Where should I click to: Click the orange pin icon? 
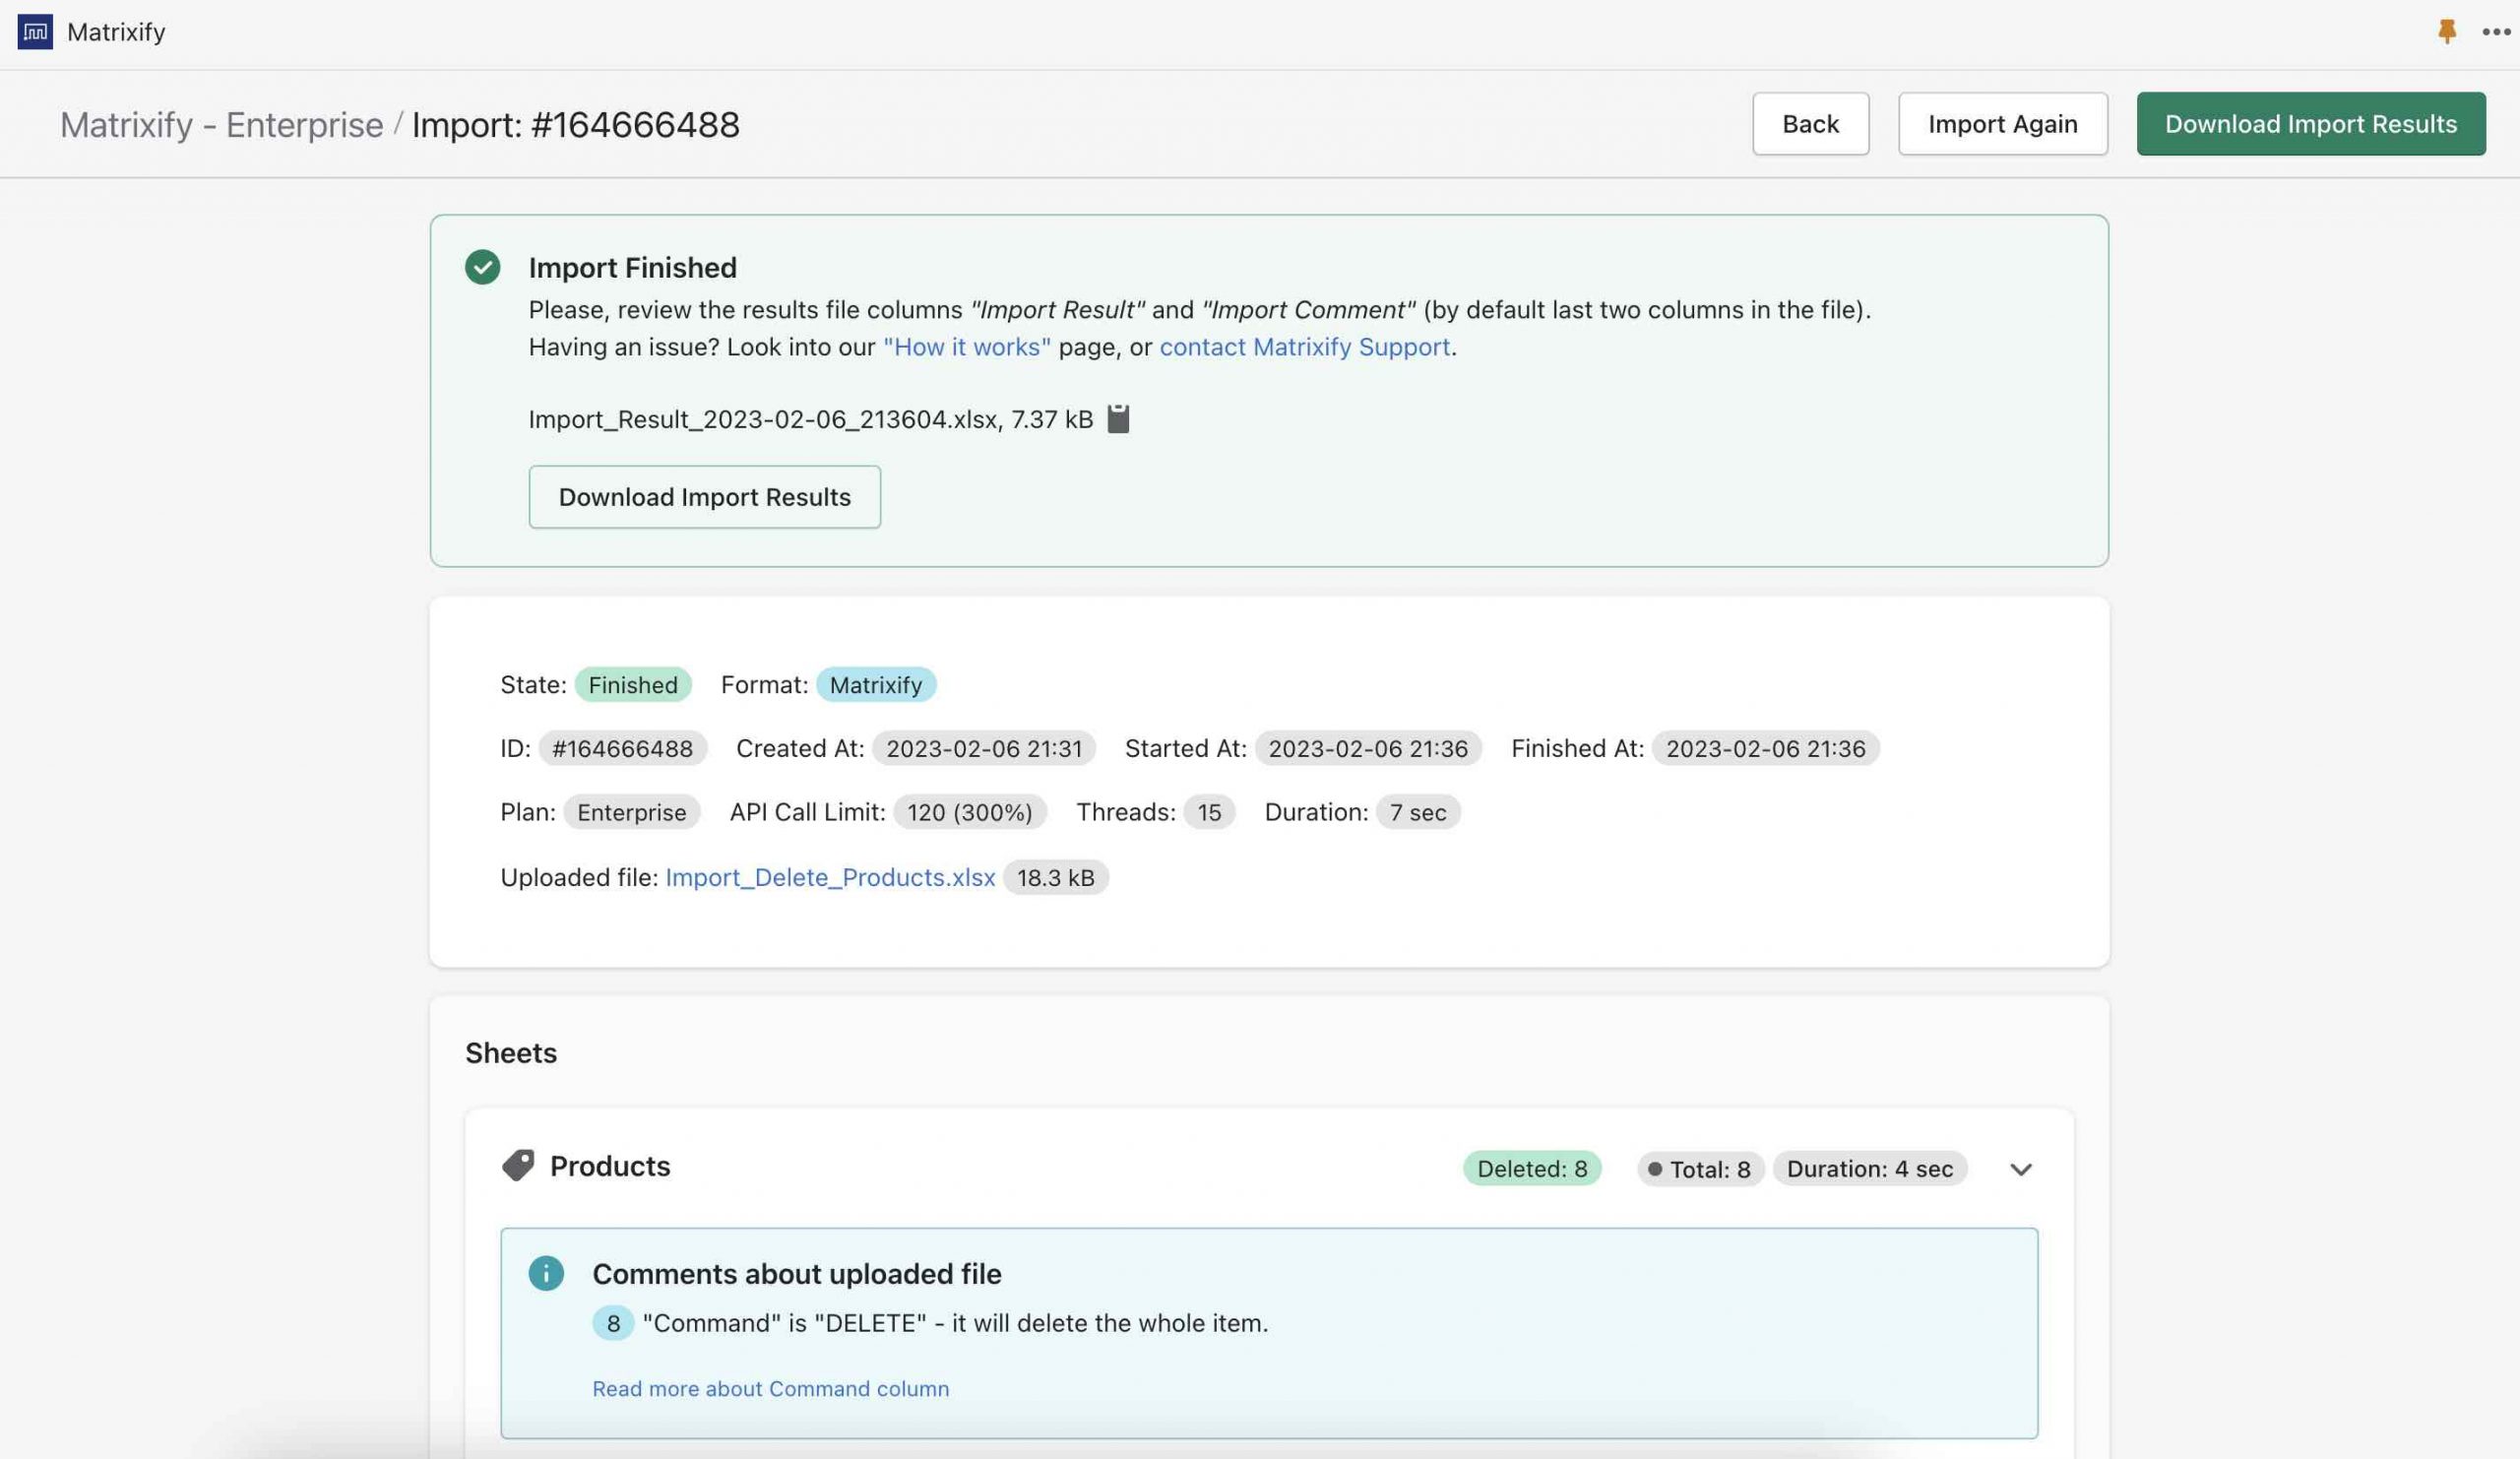(x=2446, y=32)
